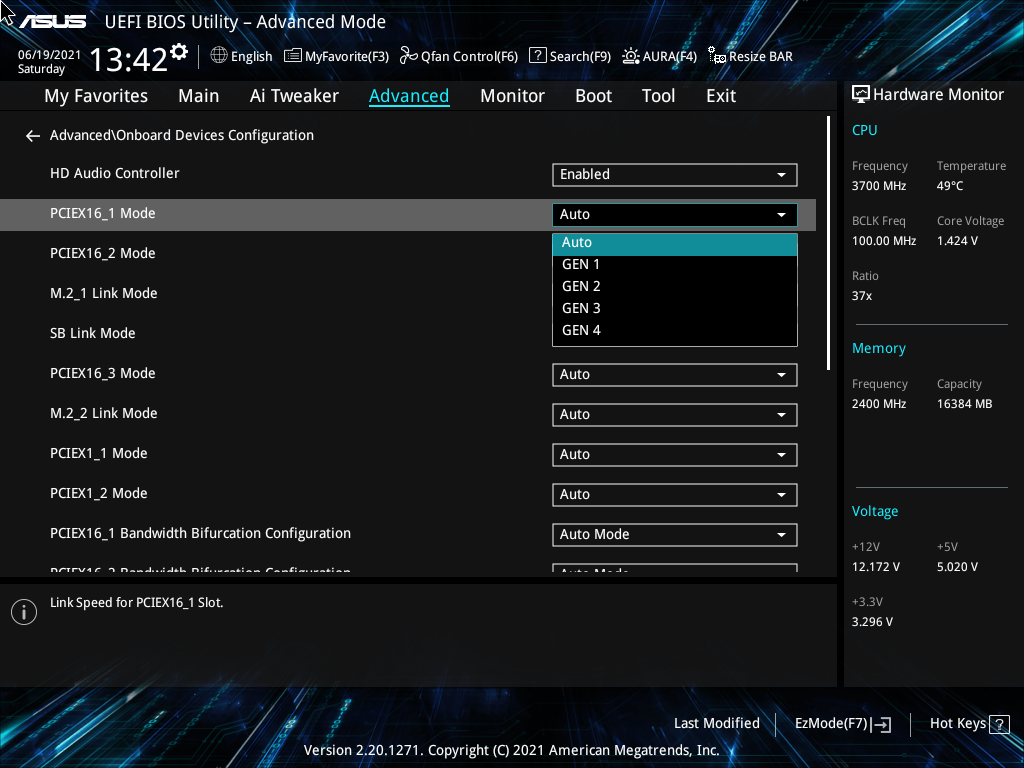This screenshot has height=768, width=1024.
Task: Open Qfan Control from the top toolbar
Action: coord(458,56)
